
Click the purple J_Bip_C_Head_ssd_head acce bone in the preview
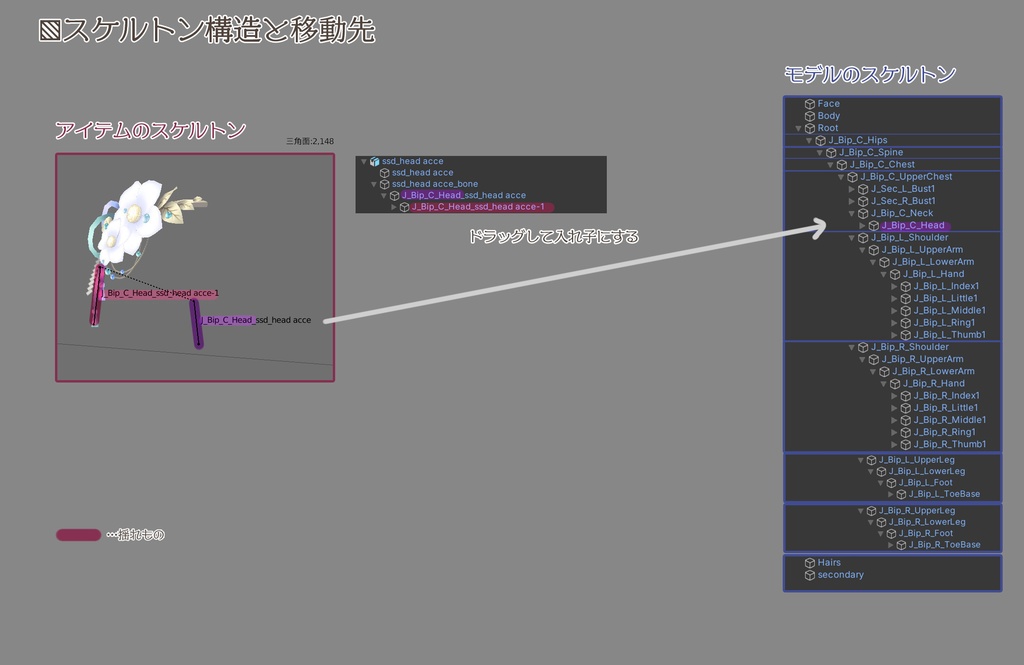click(x=196, y=323)
